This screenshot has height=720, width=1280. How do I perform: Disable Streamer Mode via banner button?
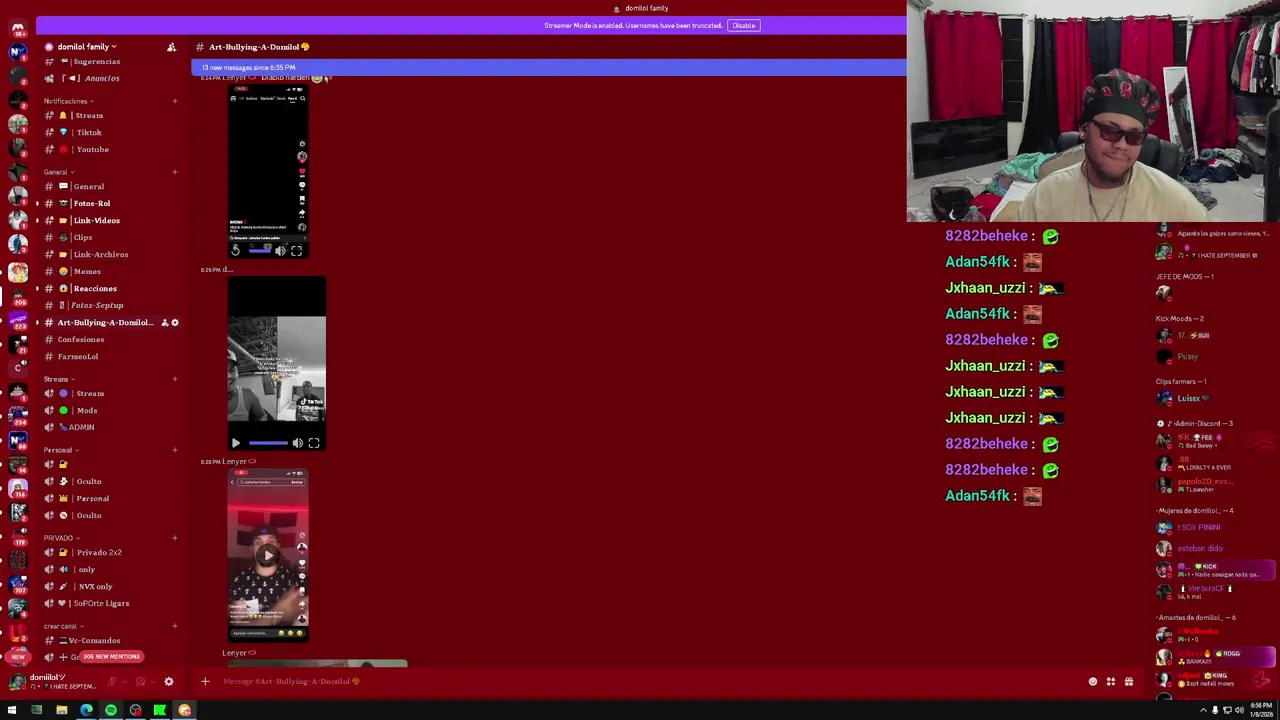(x=743, y=25)
